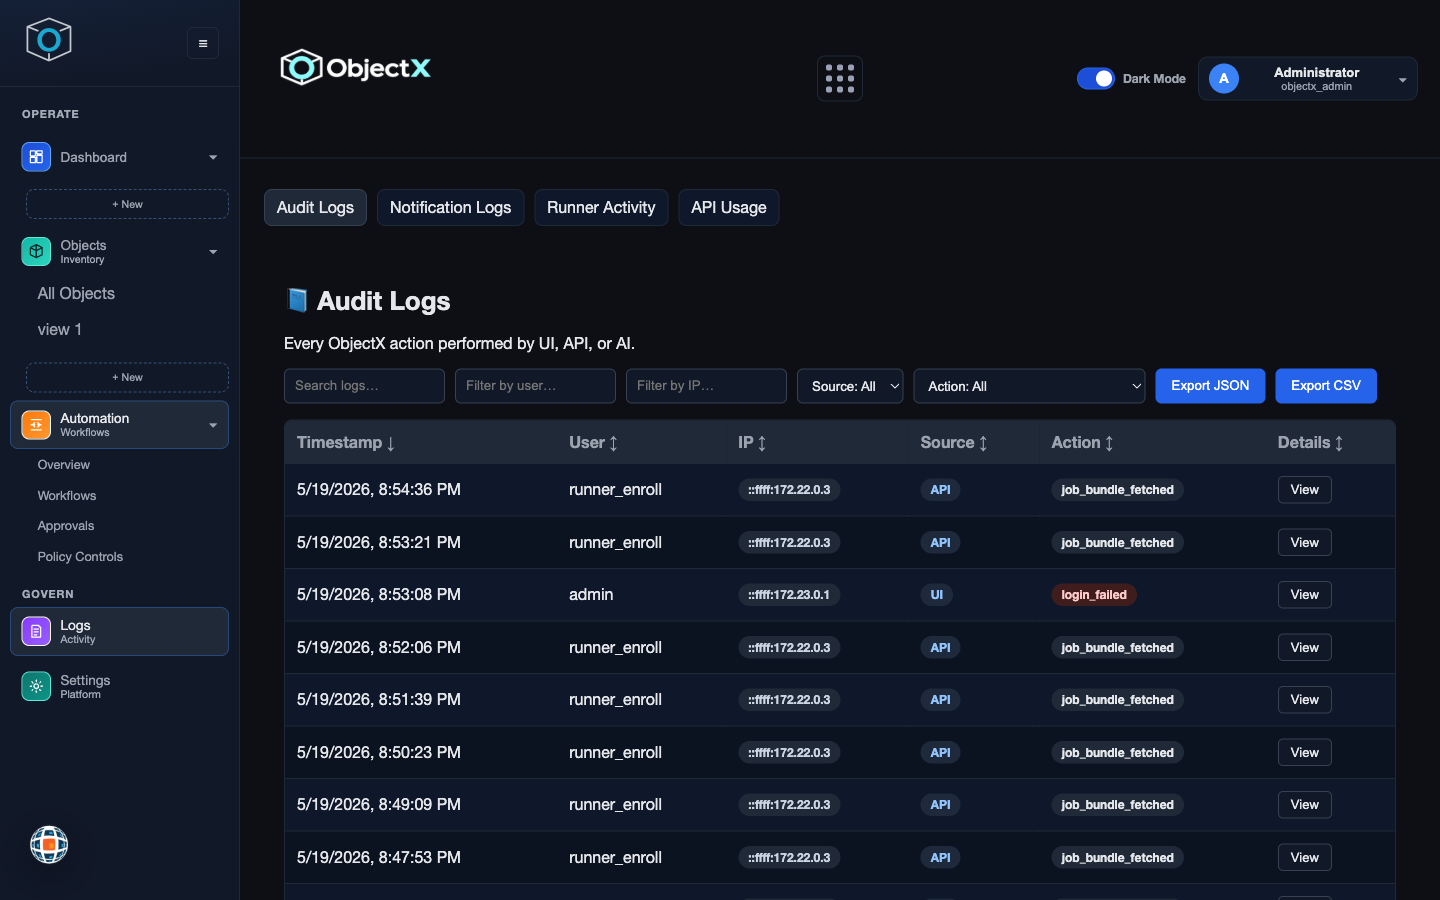Screen dimensions: 1440x900
Task: Open the Approvals sidebar item
Action: tap(66, 526)
